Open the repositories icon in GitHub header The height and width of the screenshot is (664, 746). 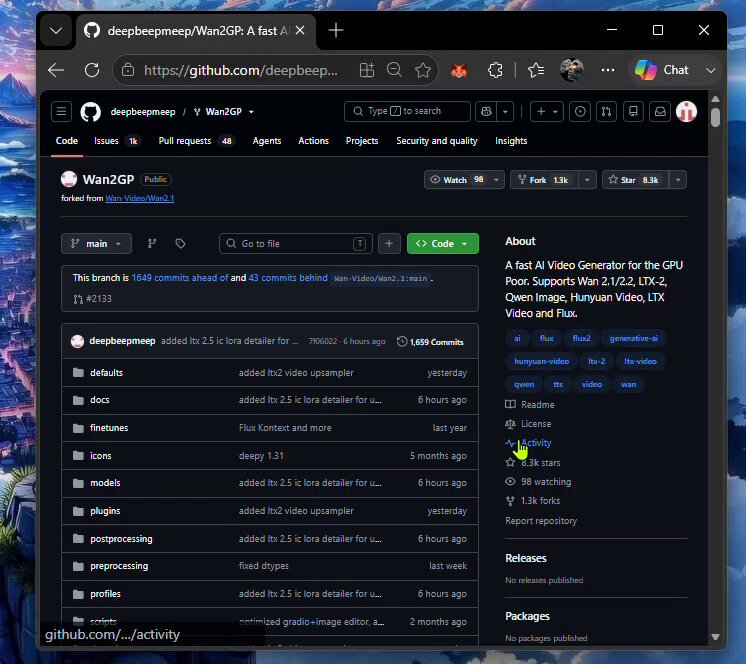[633, 111]
